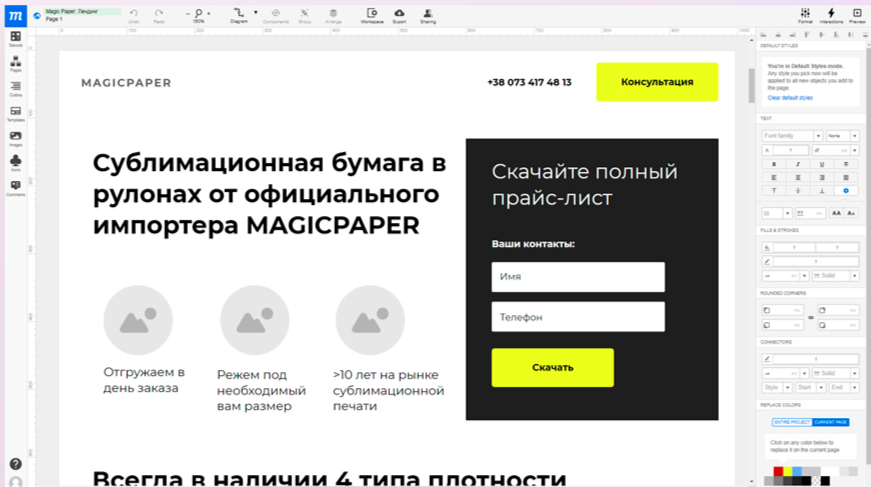Open the Images panel in left sidebar
Image resolution: width=871 pixels, height=487 pixels.
[x=15, y=138]
